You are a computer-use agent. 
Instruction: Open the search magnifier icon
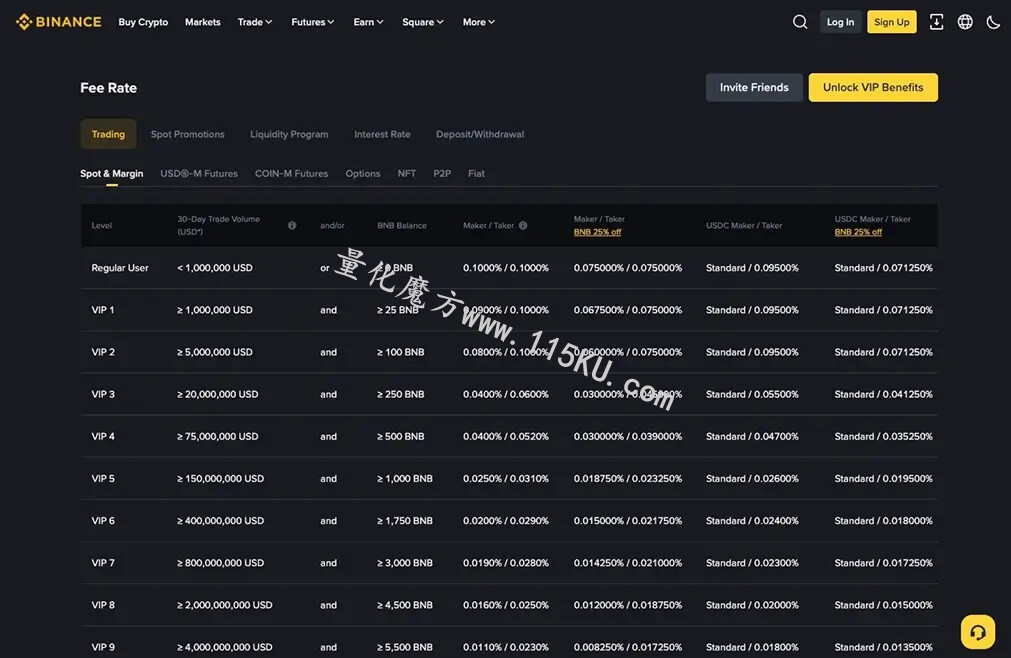(x=800, y=22)
